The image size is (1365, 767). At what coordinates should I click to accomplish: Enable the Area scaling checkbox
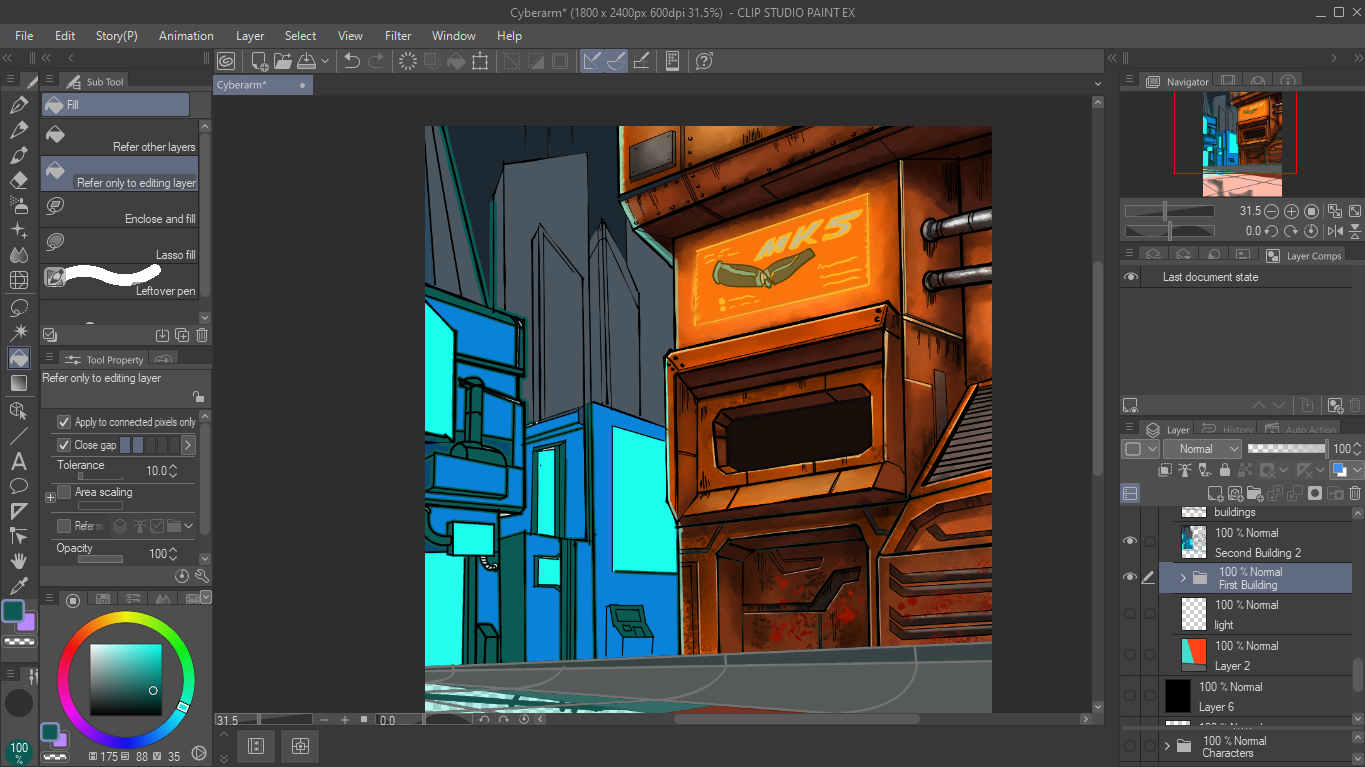click(x=64, y=492)
